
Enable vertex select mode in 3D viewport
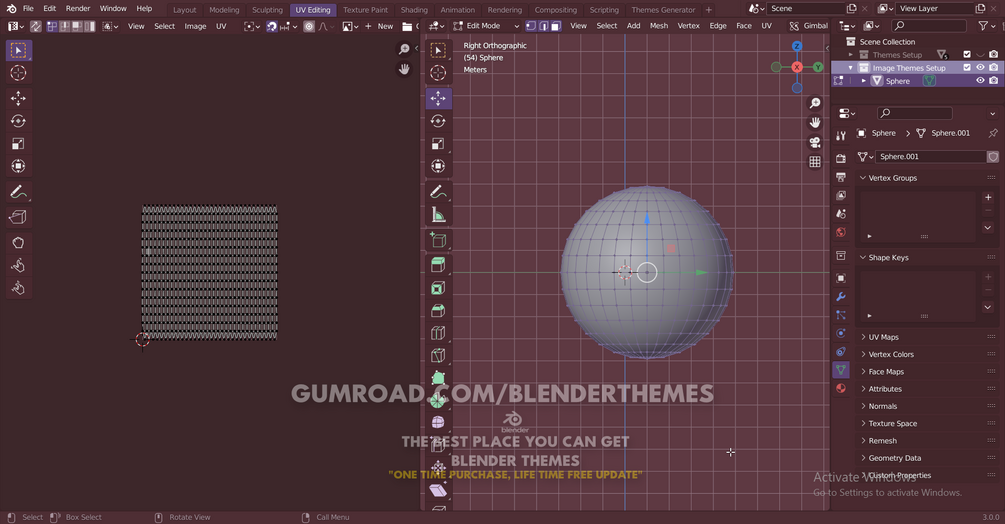(x=531, y=26)
